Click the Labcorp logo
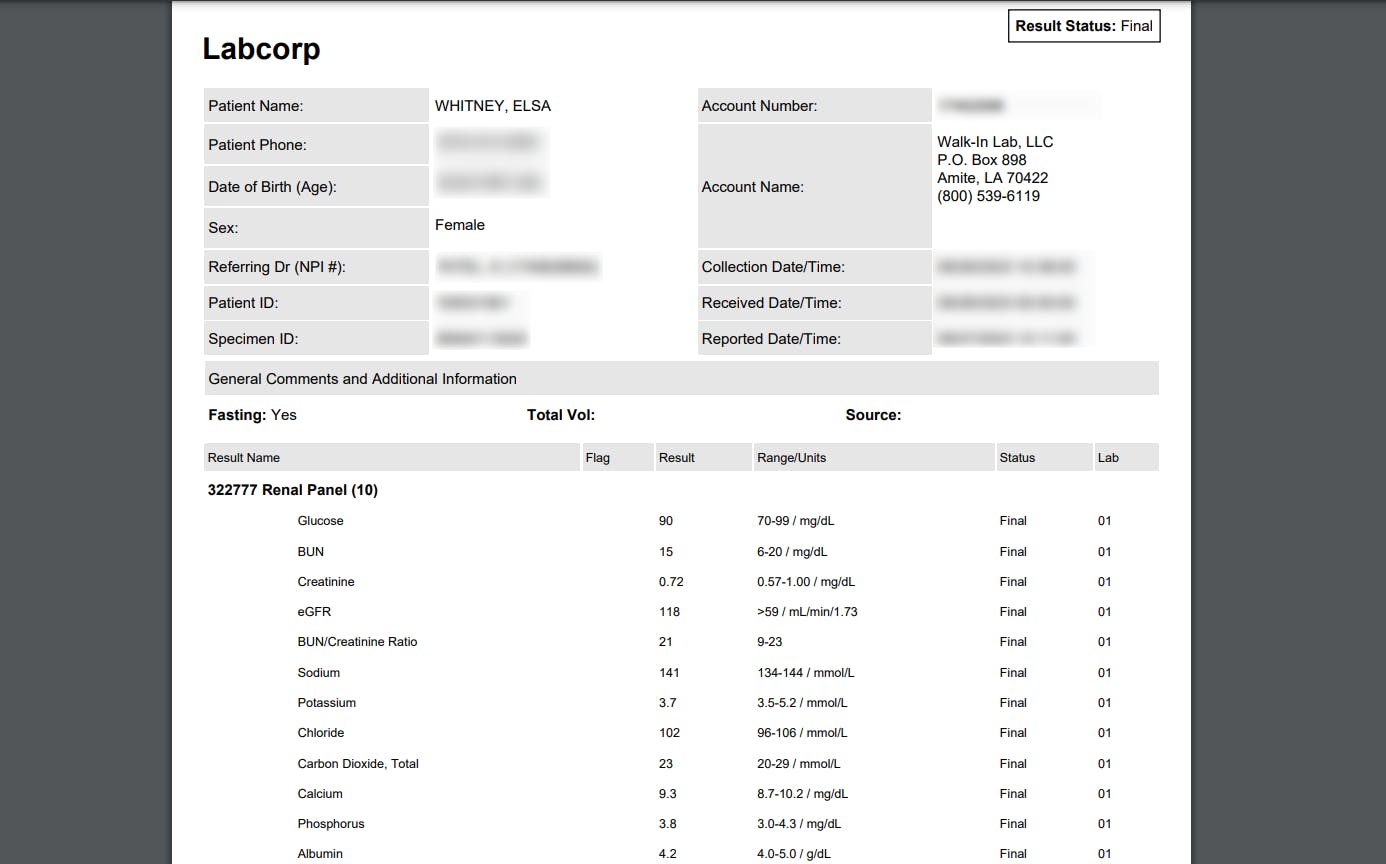This screenshot has height=864, width=1386. [261, 48]
